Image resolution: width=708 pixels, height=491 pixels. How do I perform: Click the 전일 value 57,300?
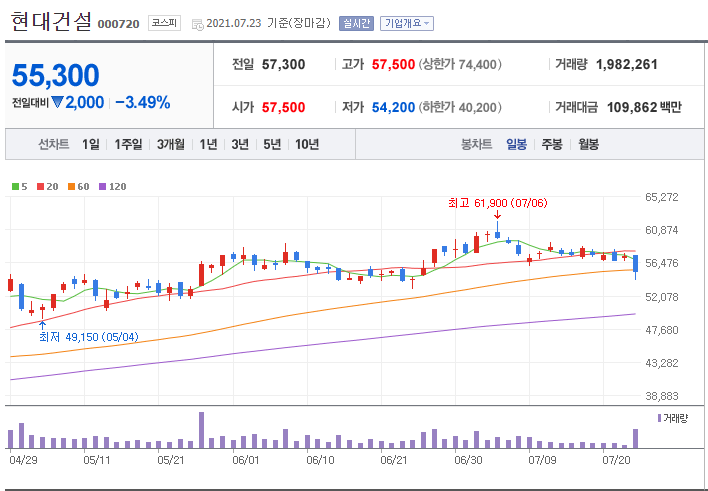(x=284, y=65)
